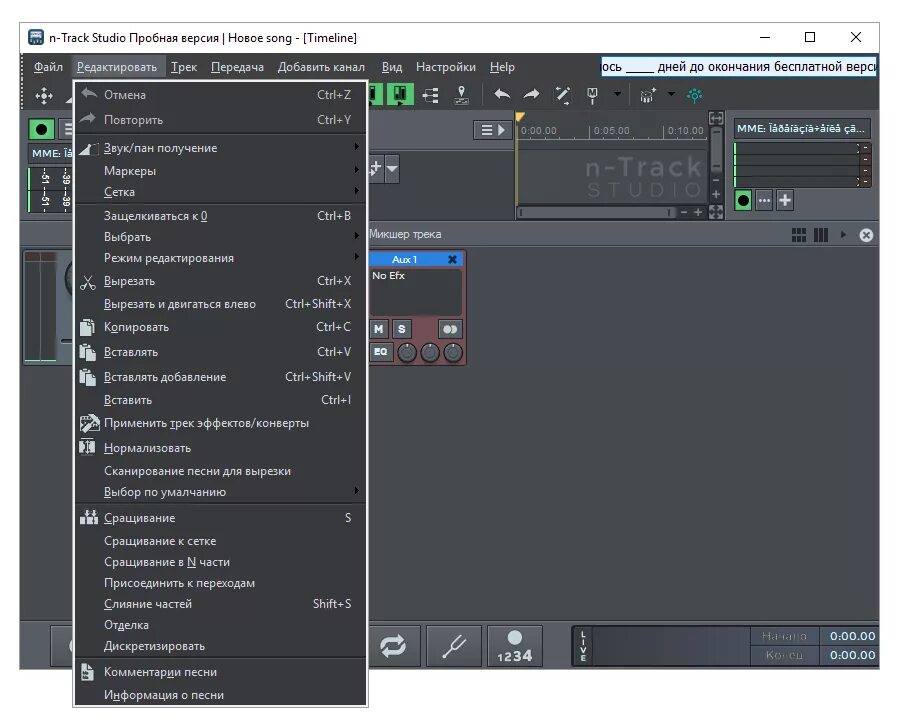This screenshot has width=915, height=728.
Task: Toggle loop playback button
Action: tap(393, 646)
